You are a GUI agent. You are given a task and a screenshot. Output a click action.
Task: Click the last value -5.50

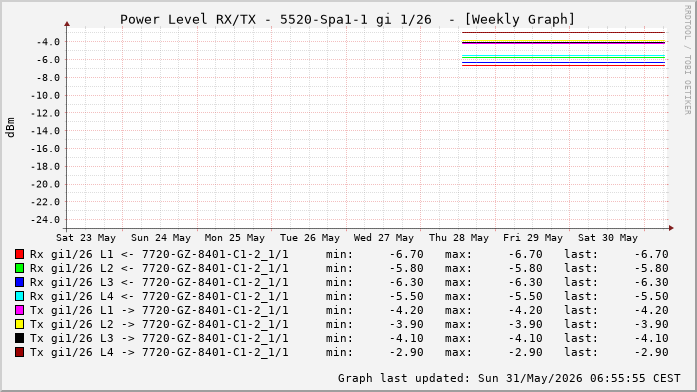[x=651, y=296]
